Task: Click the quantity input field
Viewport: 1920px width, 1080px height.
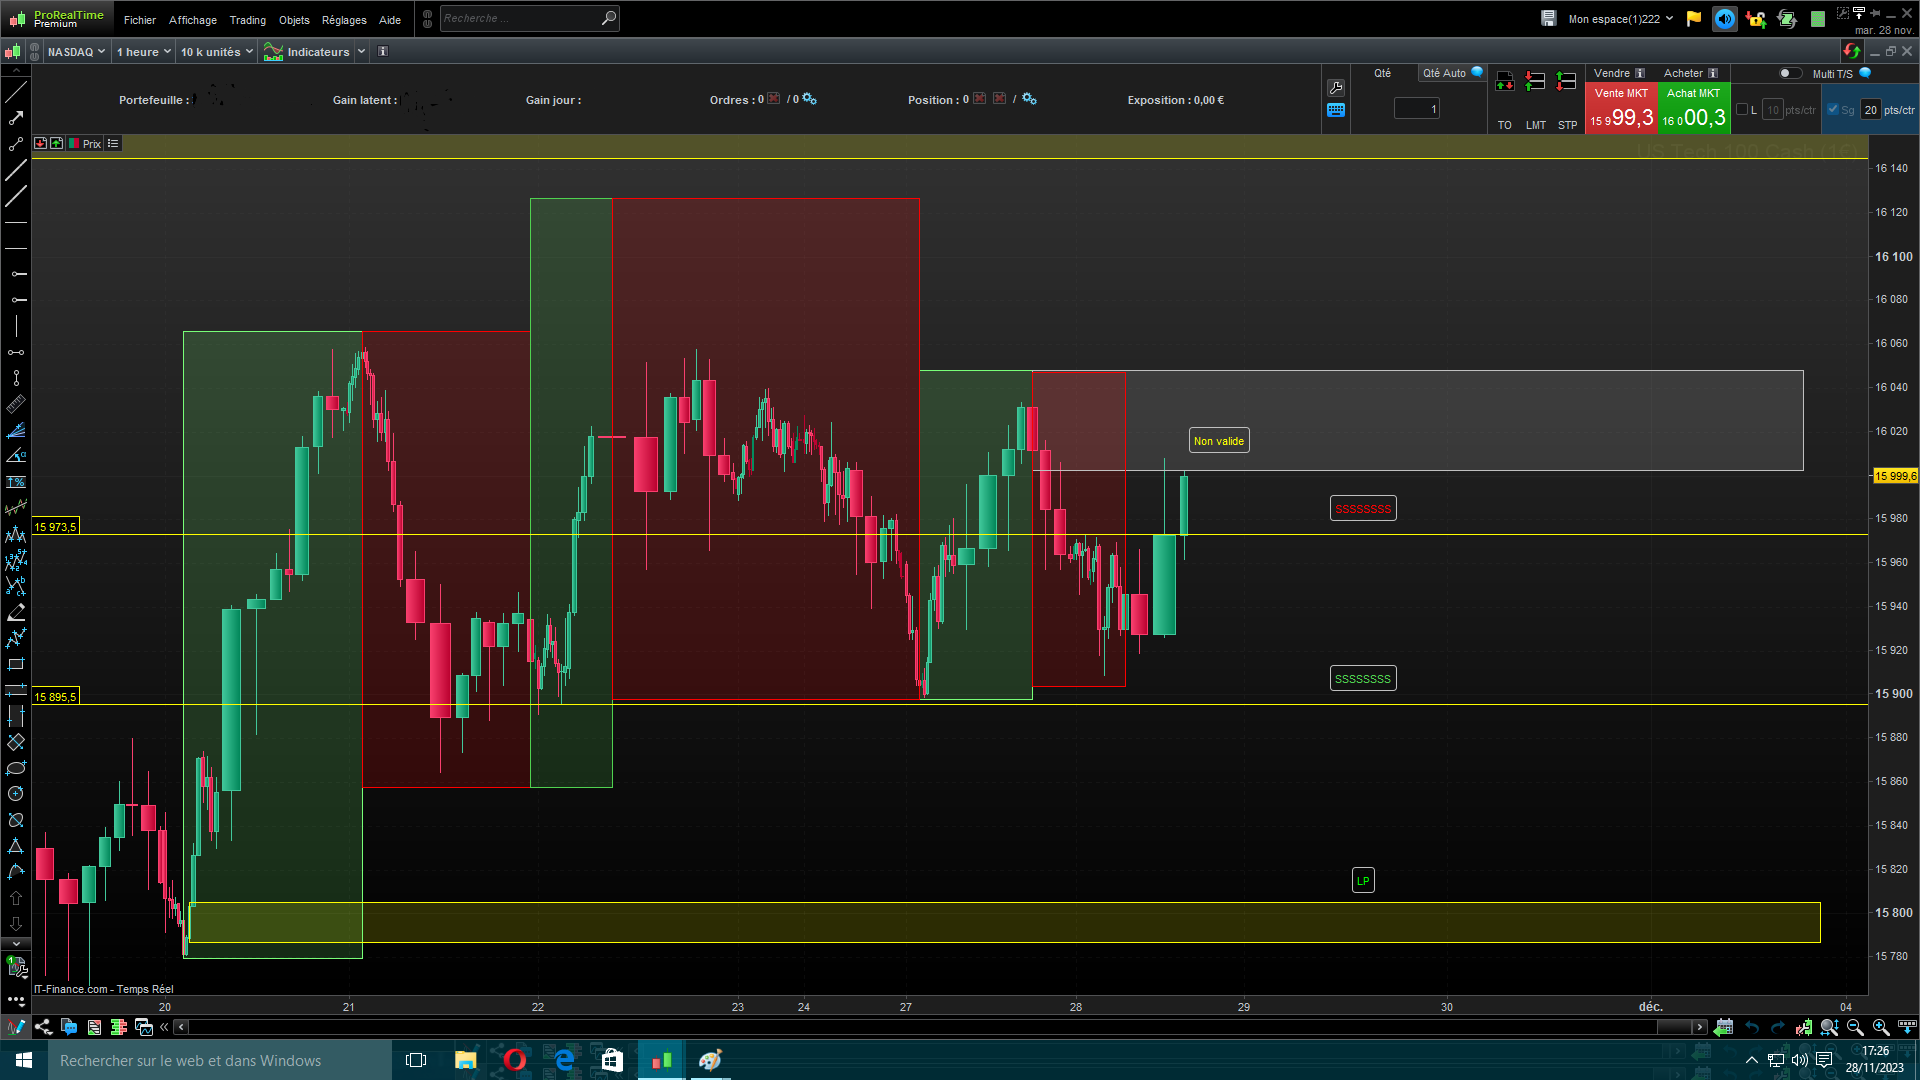Action: pos(1416,109)
